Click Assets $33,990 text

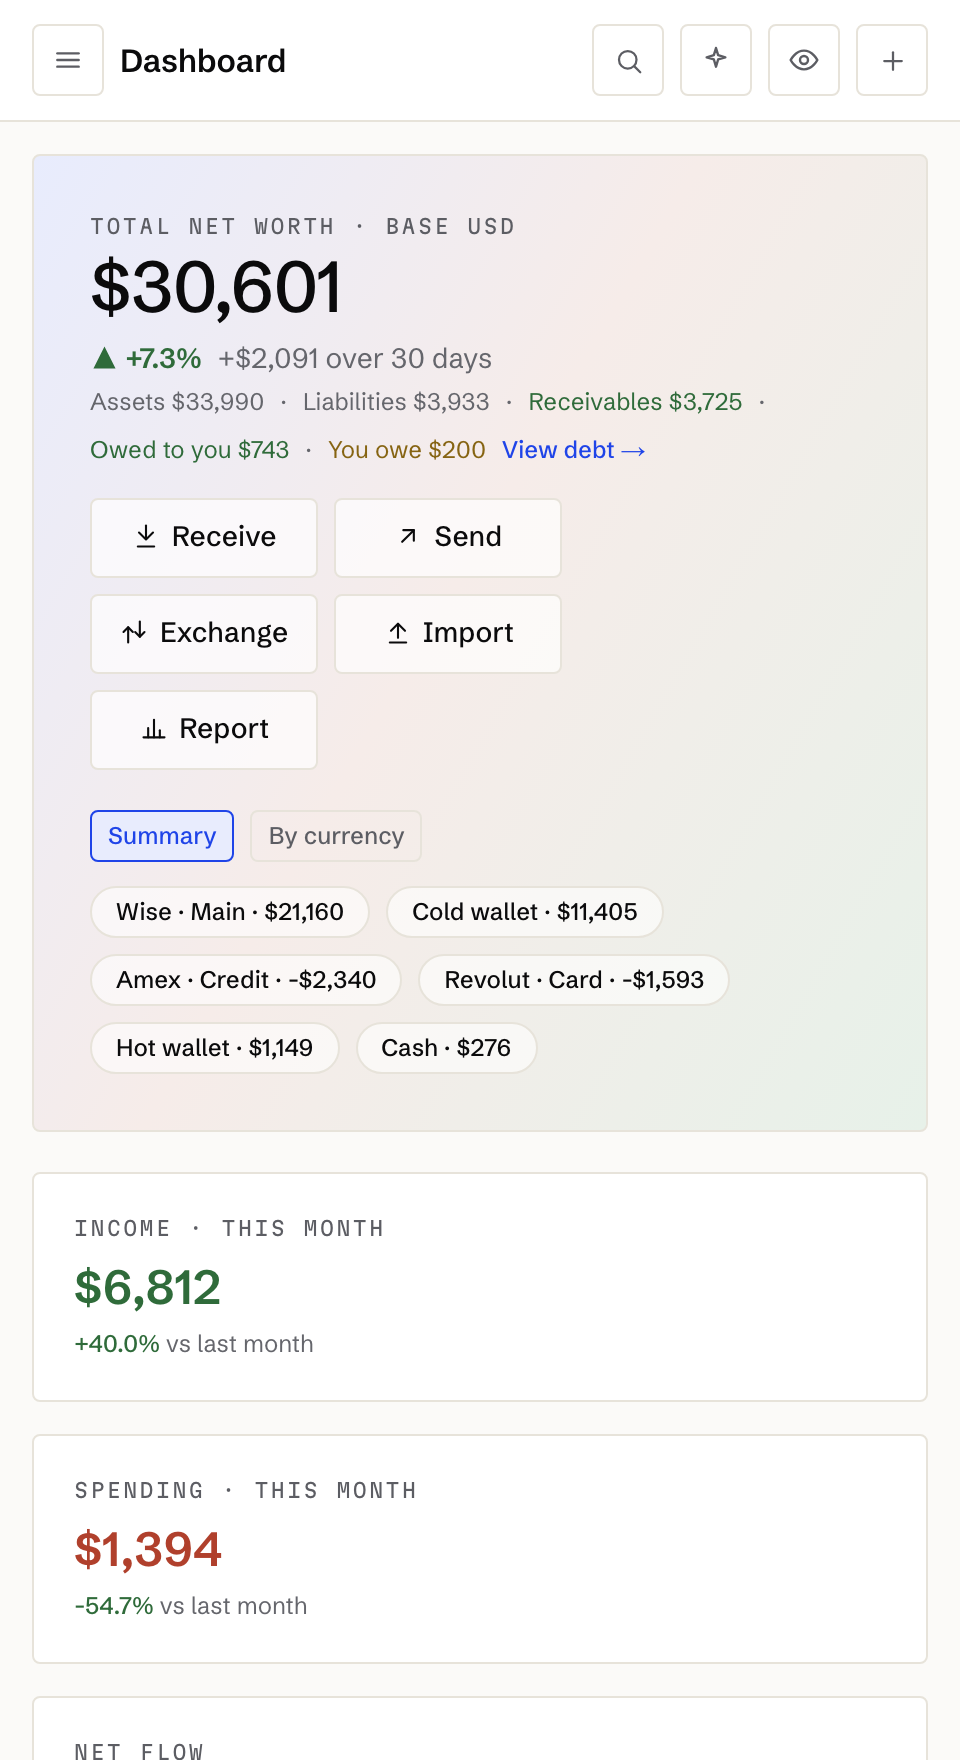click(x=177, y=402)
